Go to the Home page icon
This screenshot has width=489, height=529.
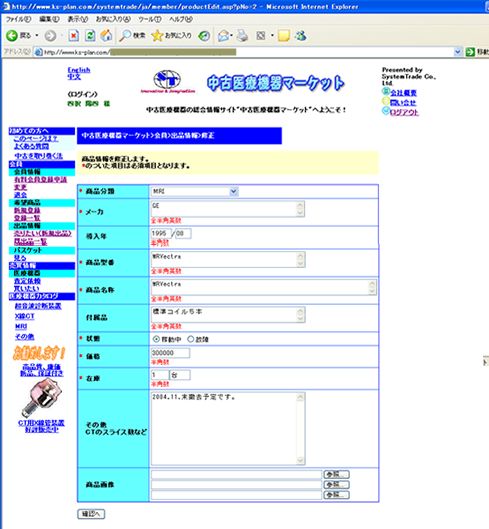[106, 35]
